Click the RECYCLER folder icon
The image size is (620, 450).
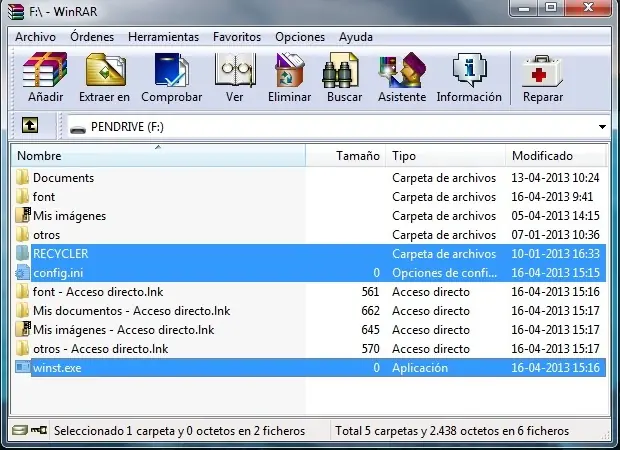pos(23,253)
